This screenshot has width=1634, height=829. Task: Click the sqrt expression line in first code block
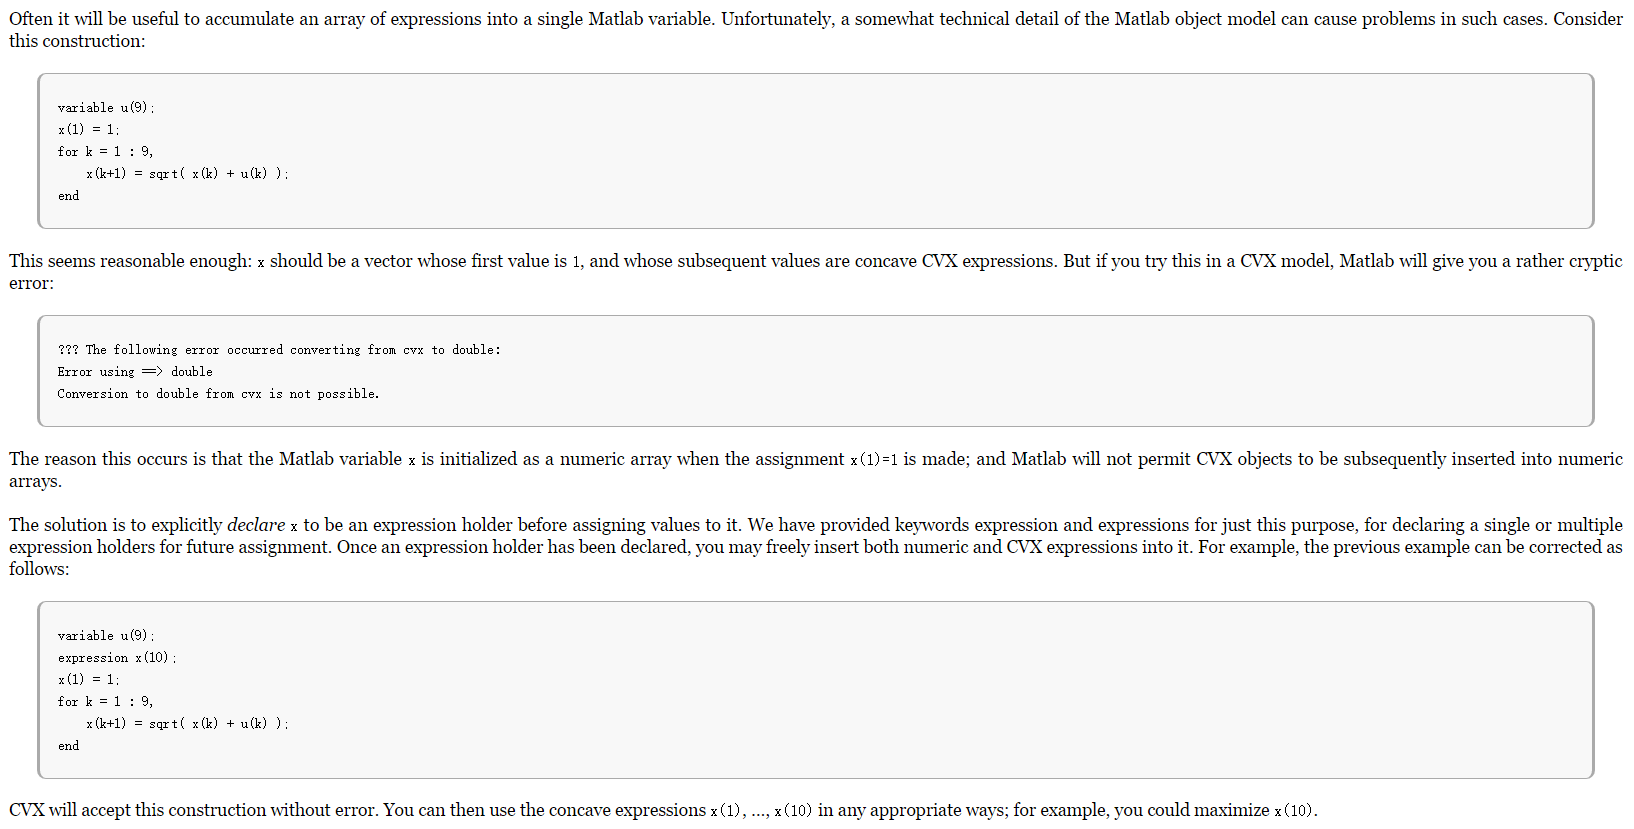point(187,173)
